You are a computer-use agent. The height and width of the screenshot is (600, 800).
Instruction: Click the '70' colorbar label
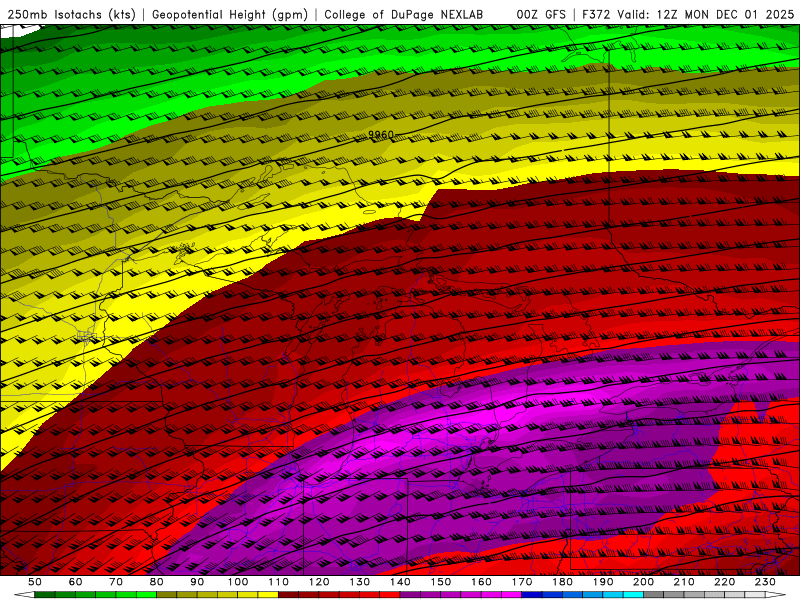(116, 582)
